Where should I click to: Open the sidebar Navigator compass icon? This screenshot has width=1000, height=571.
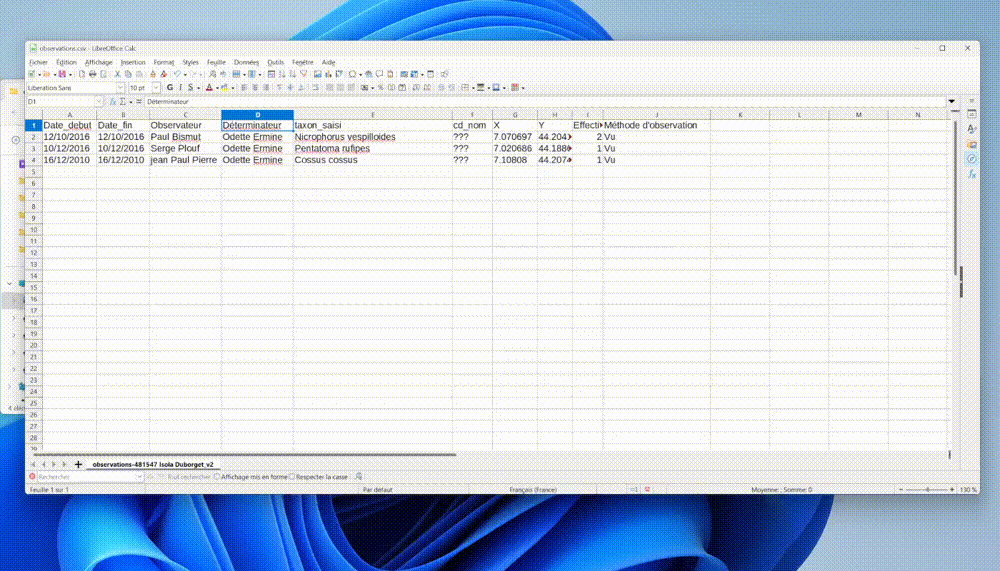971,159
